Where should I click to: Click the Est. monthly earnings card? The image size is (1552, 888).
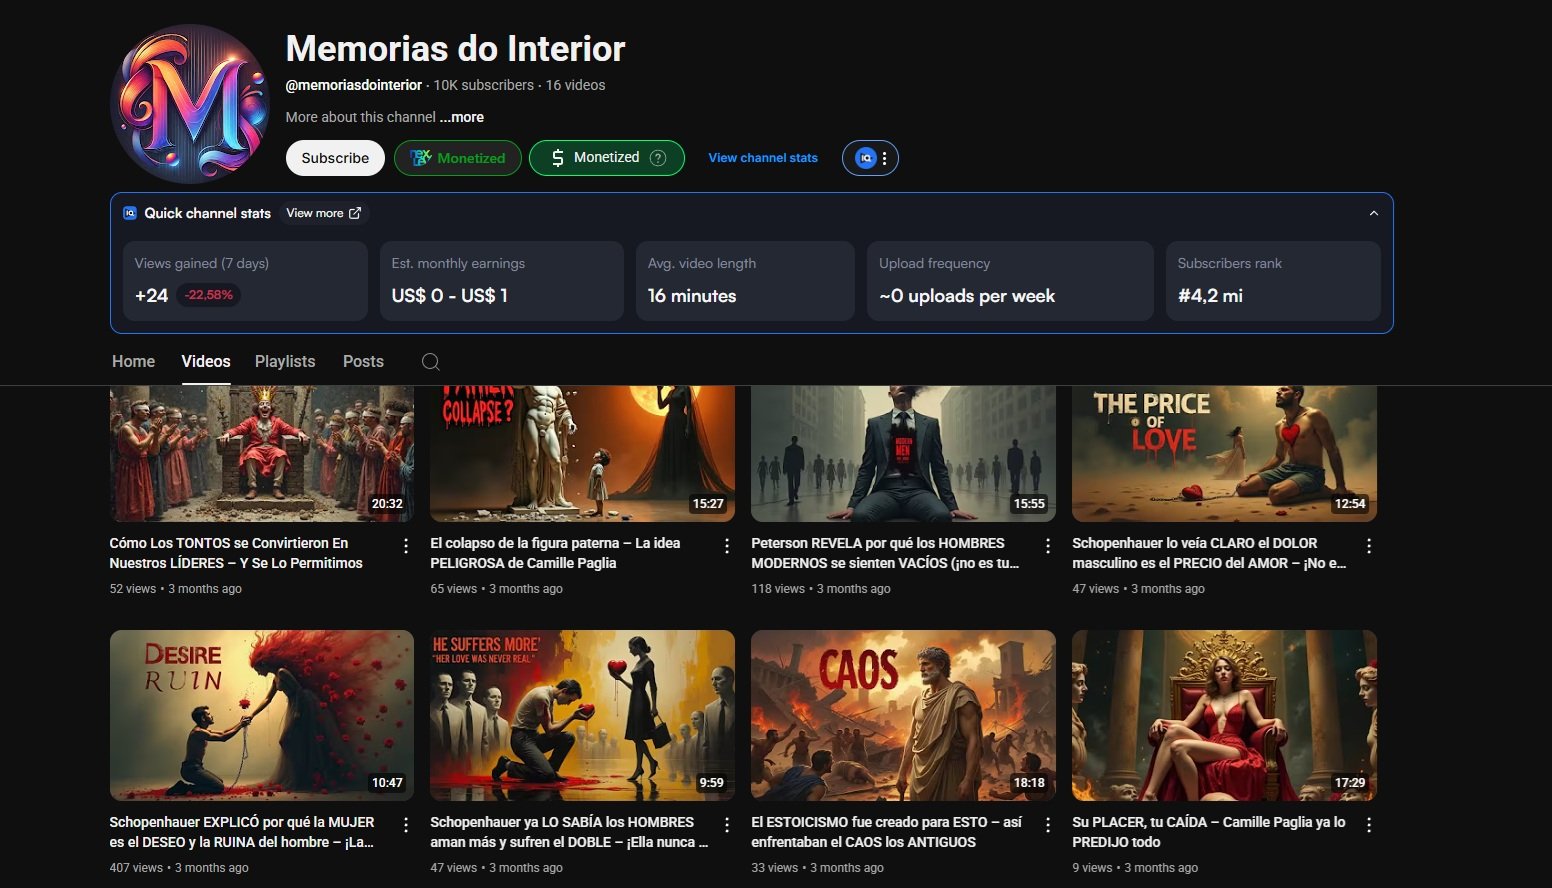[502, 281]
